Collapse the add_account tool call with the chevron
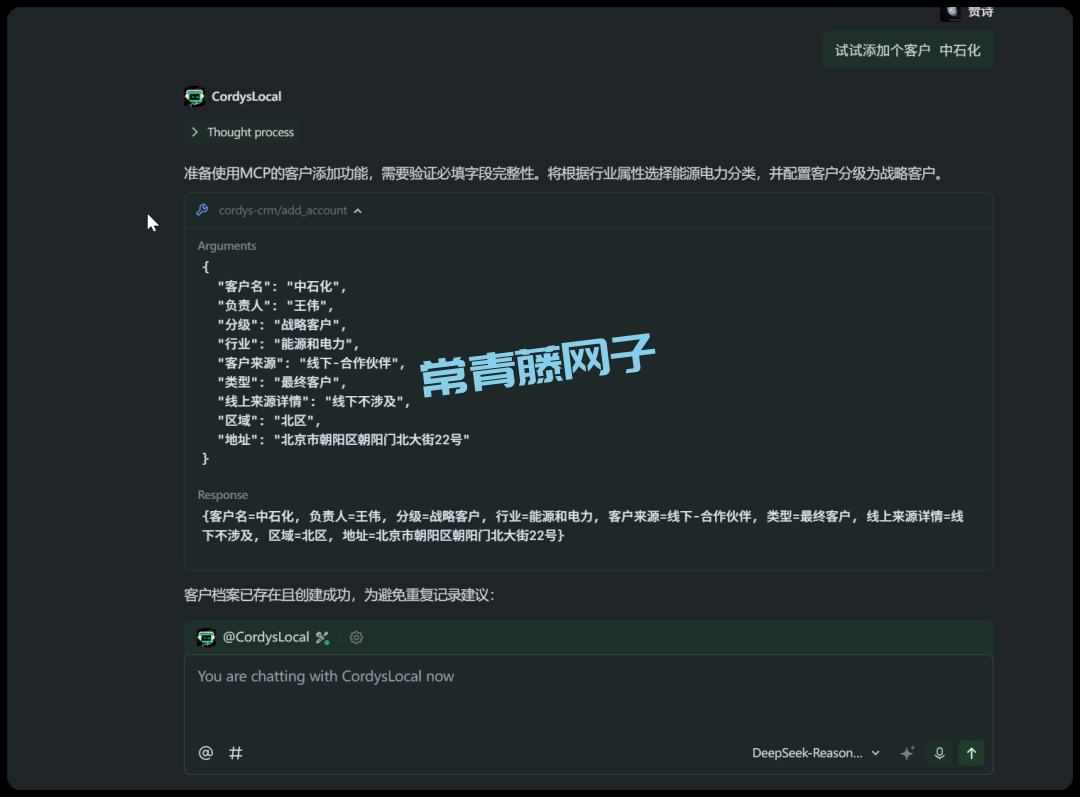1080x797 pixels. pyautogui.click(x=358, y=211)
